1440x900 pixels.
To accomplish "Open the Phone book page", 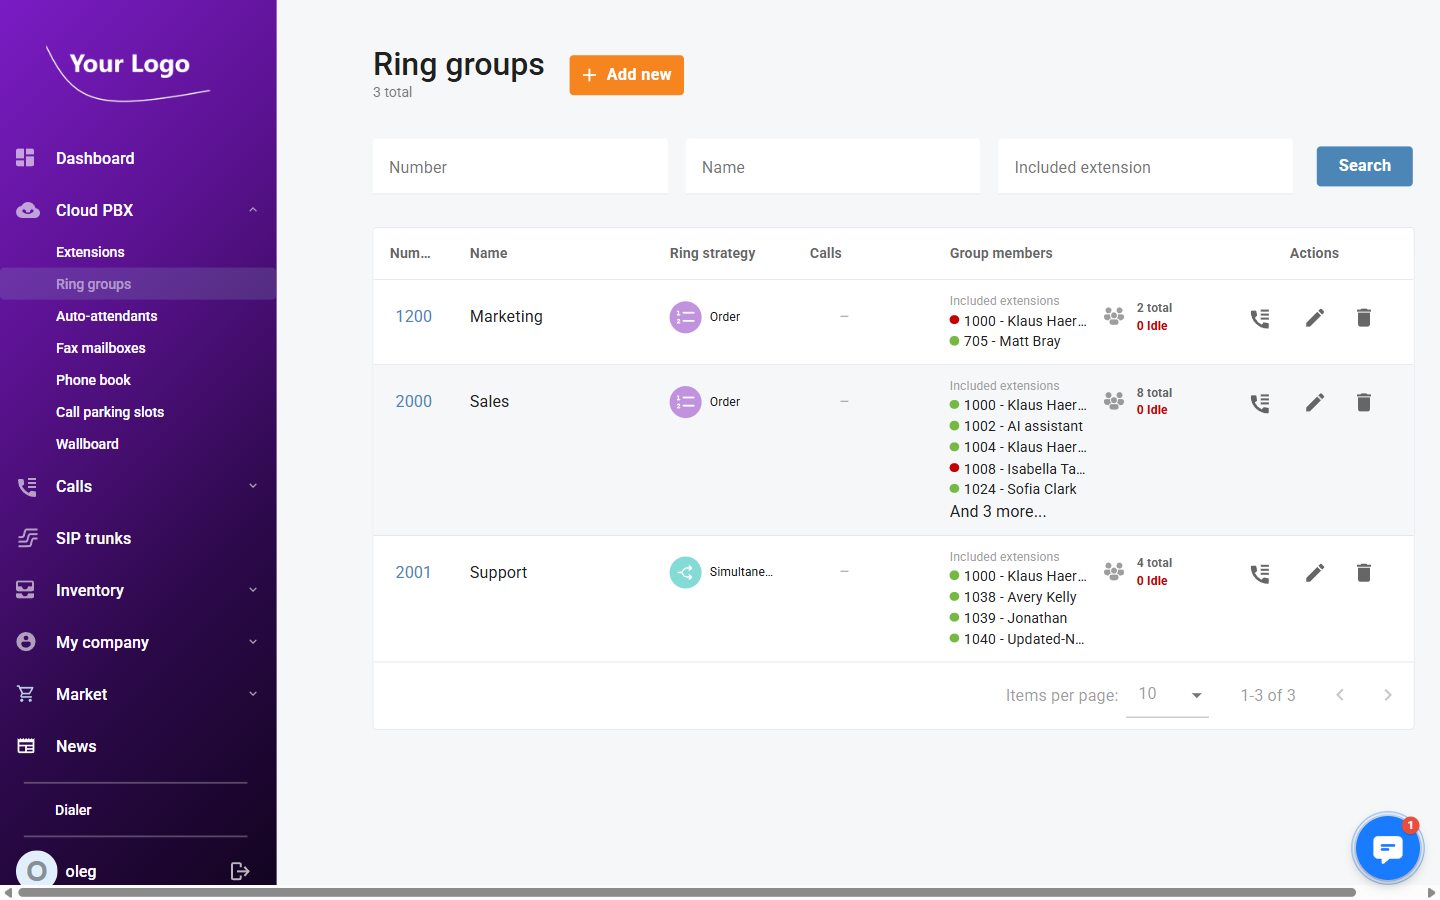I will tap(93, 379).
